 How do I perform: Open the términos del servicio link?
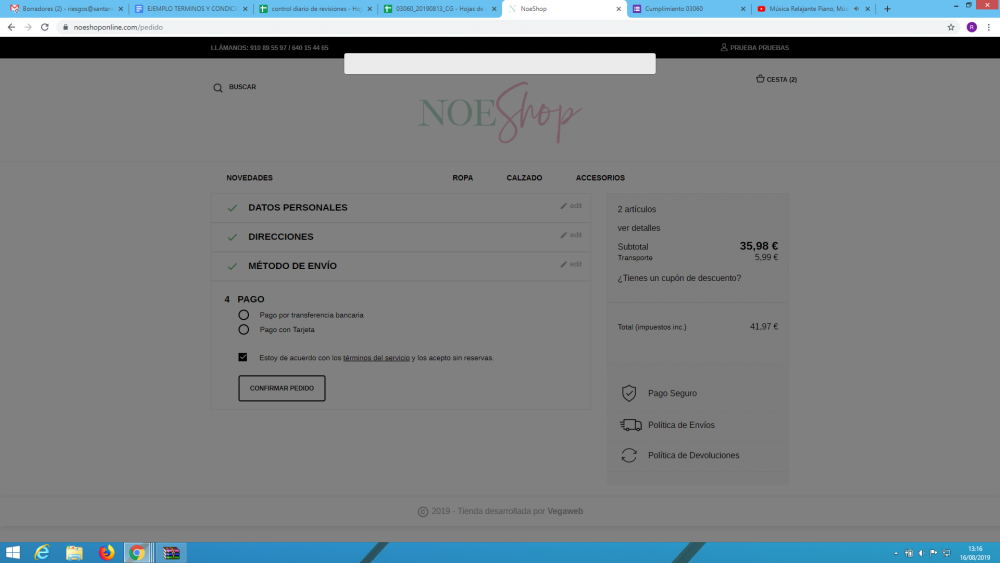point(376,358)
